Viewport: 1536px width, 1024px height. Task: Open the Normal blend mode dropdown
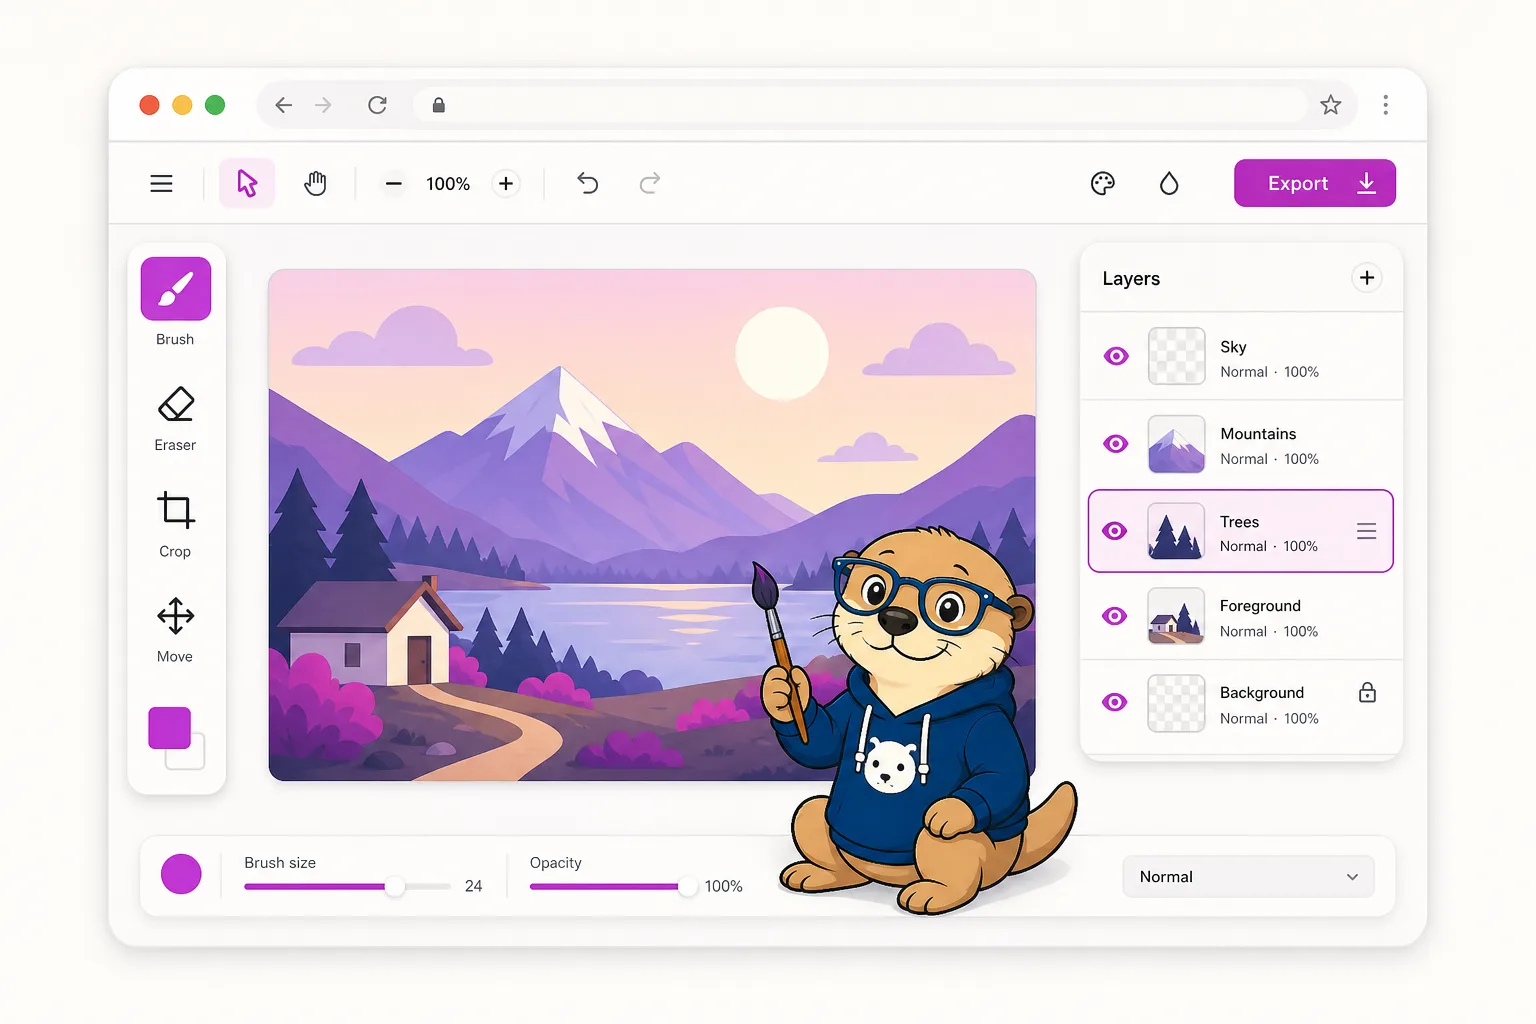point(1248,877)
